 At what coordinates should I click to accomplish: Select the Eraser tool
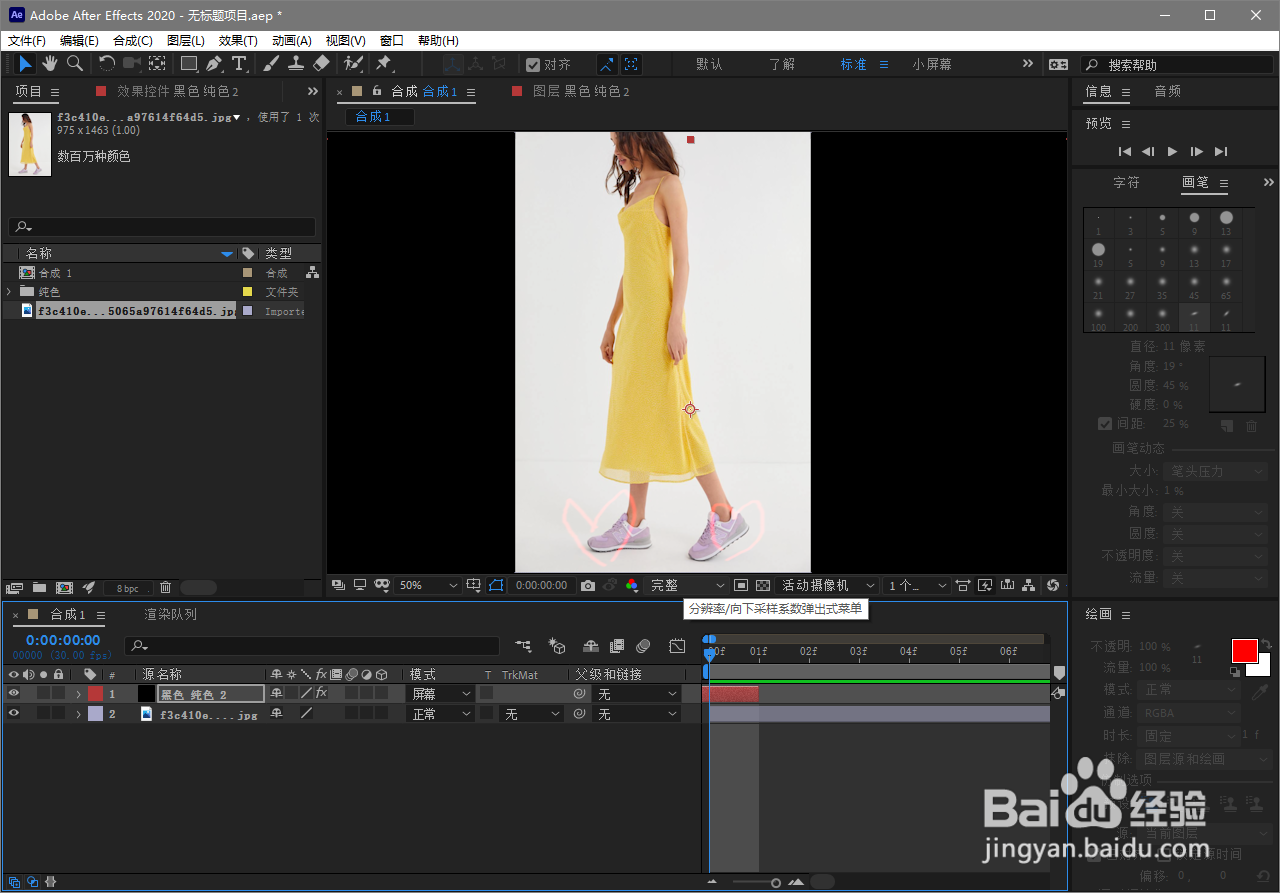(x=321, y=64)
